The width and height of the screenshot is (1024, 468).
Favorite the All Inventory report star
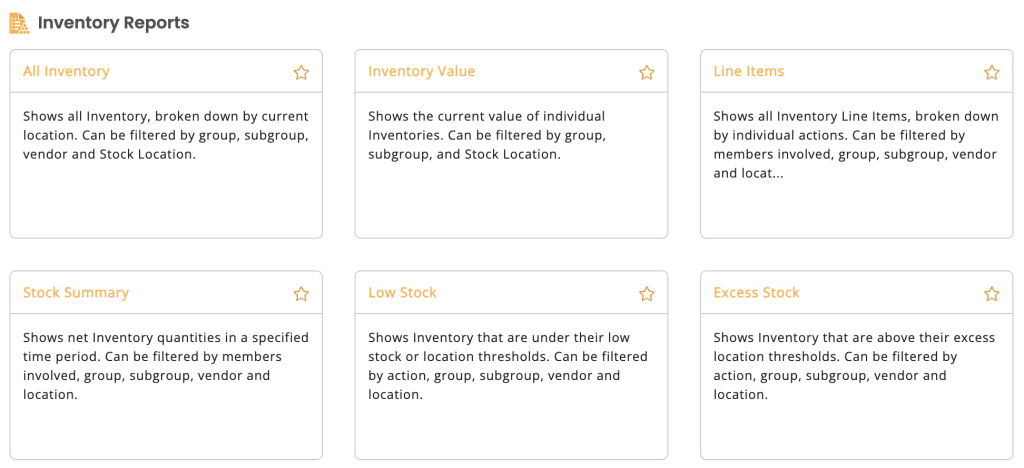pyautogui.click(x=301, y=72)
